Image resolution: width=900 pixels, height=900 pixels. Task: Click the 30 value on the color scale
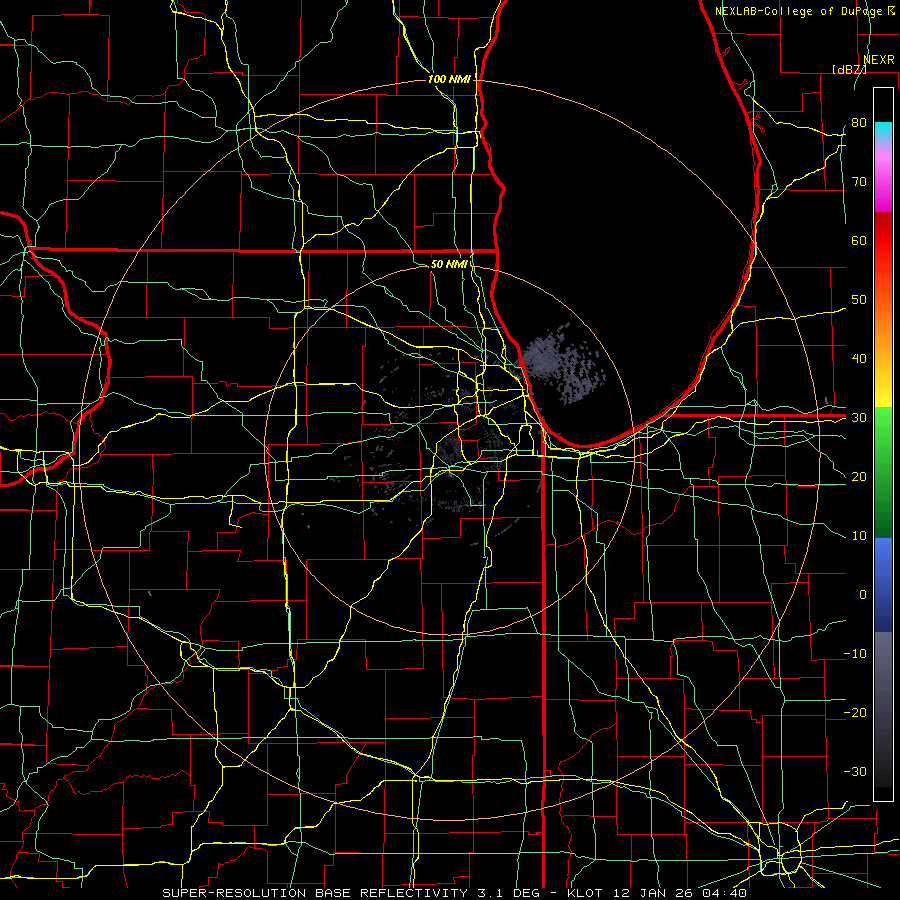point(859,418)
